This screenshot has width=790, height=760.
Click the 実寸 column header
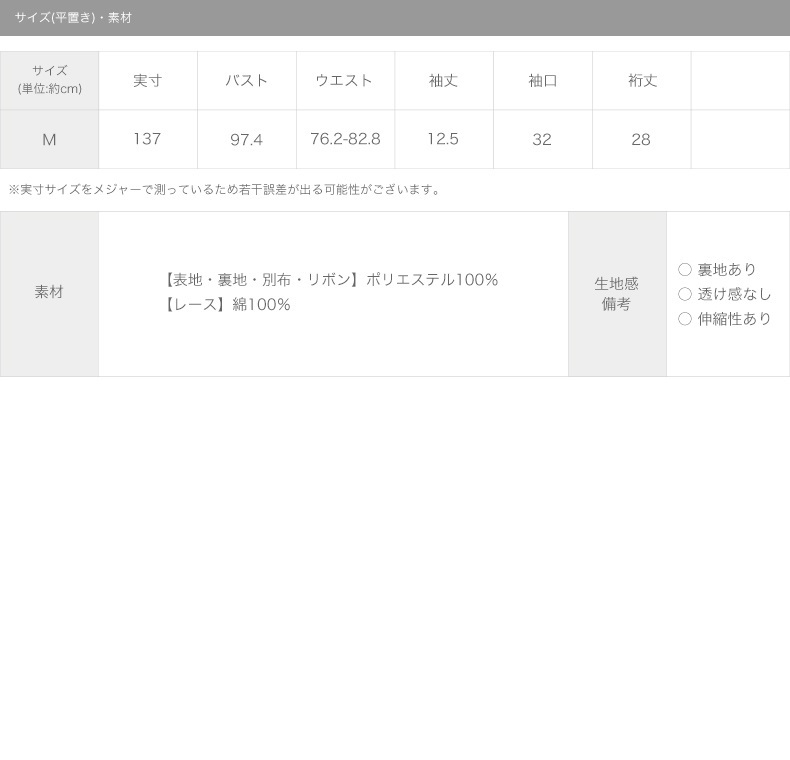click(x=148, y=80)
